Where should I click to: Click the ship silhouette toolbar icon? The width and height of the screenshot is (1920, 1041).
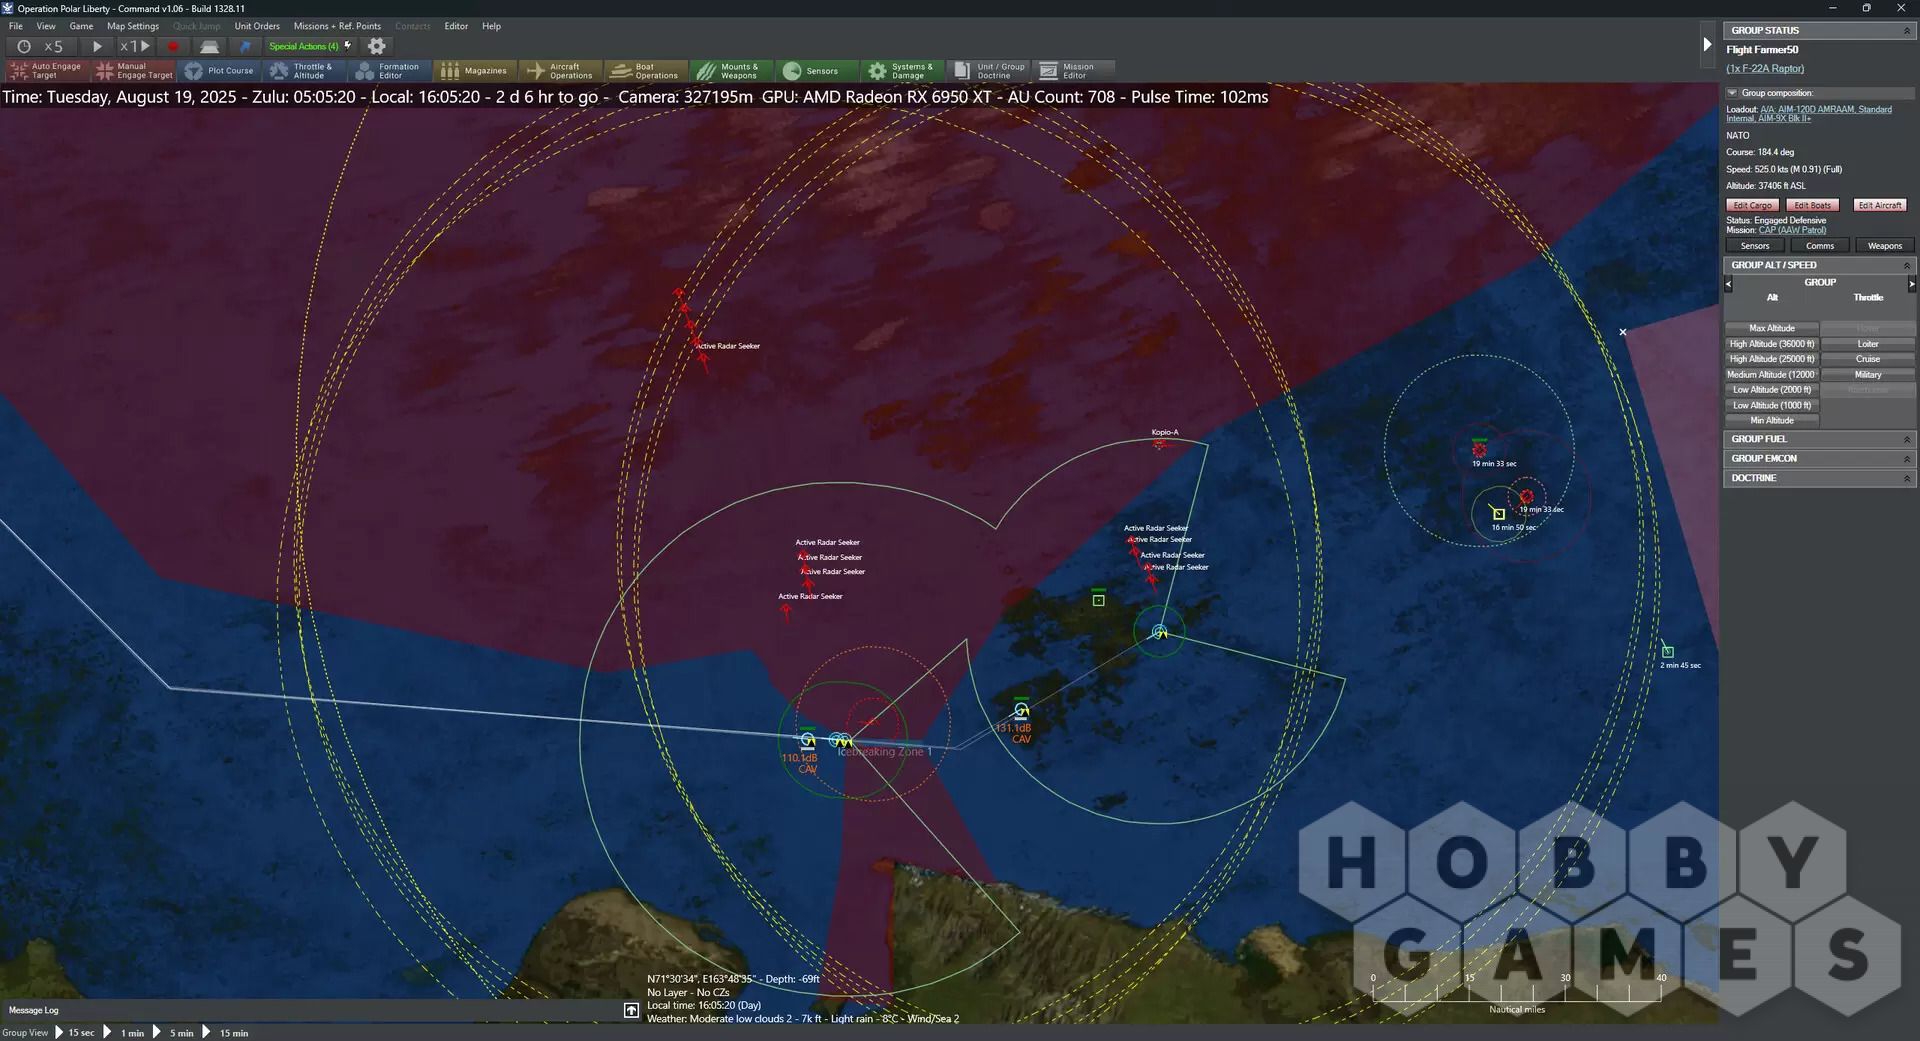click(209, 46)
